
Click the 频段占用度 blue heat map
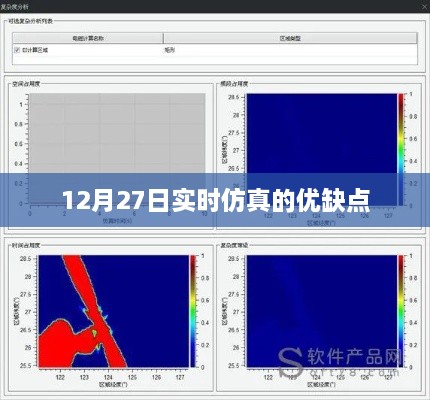[x=321, y=150]
